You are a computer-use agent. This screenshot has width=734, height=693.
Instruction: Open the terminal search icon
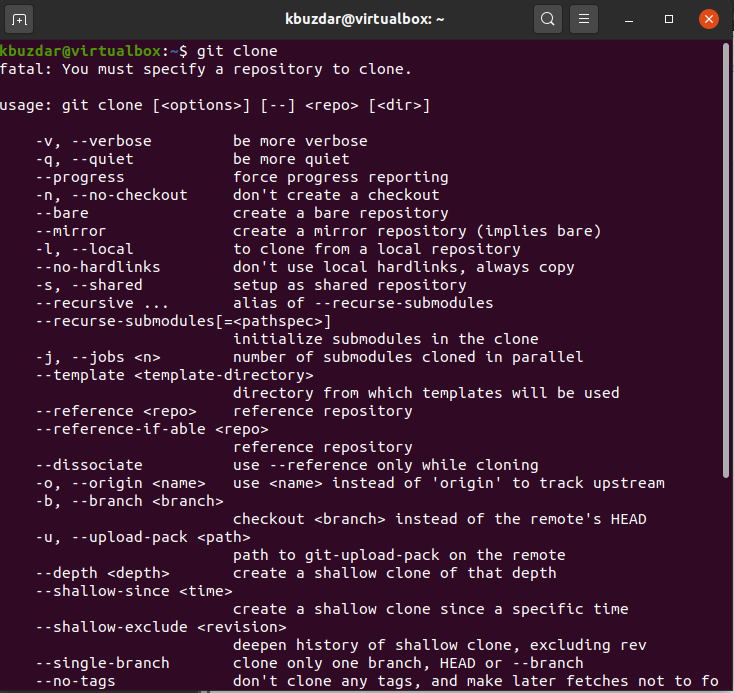547,18
